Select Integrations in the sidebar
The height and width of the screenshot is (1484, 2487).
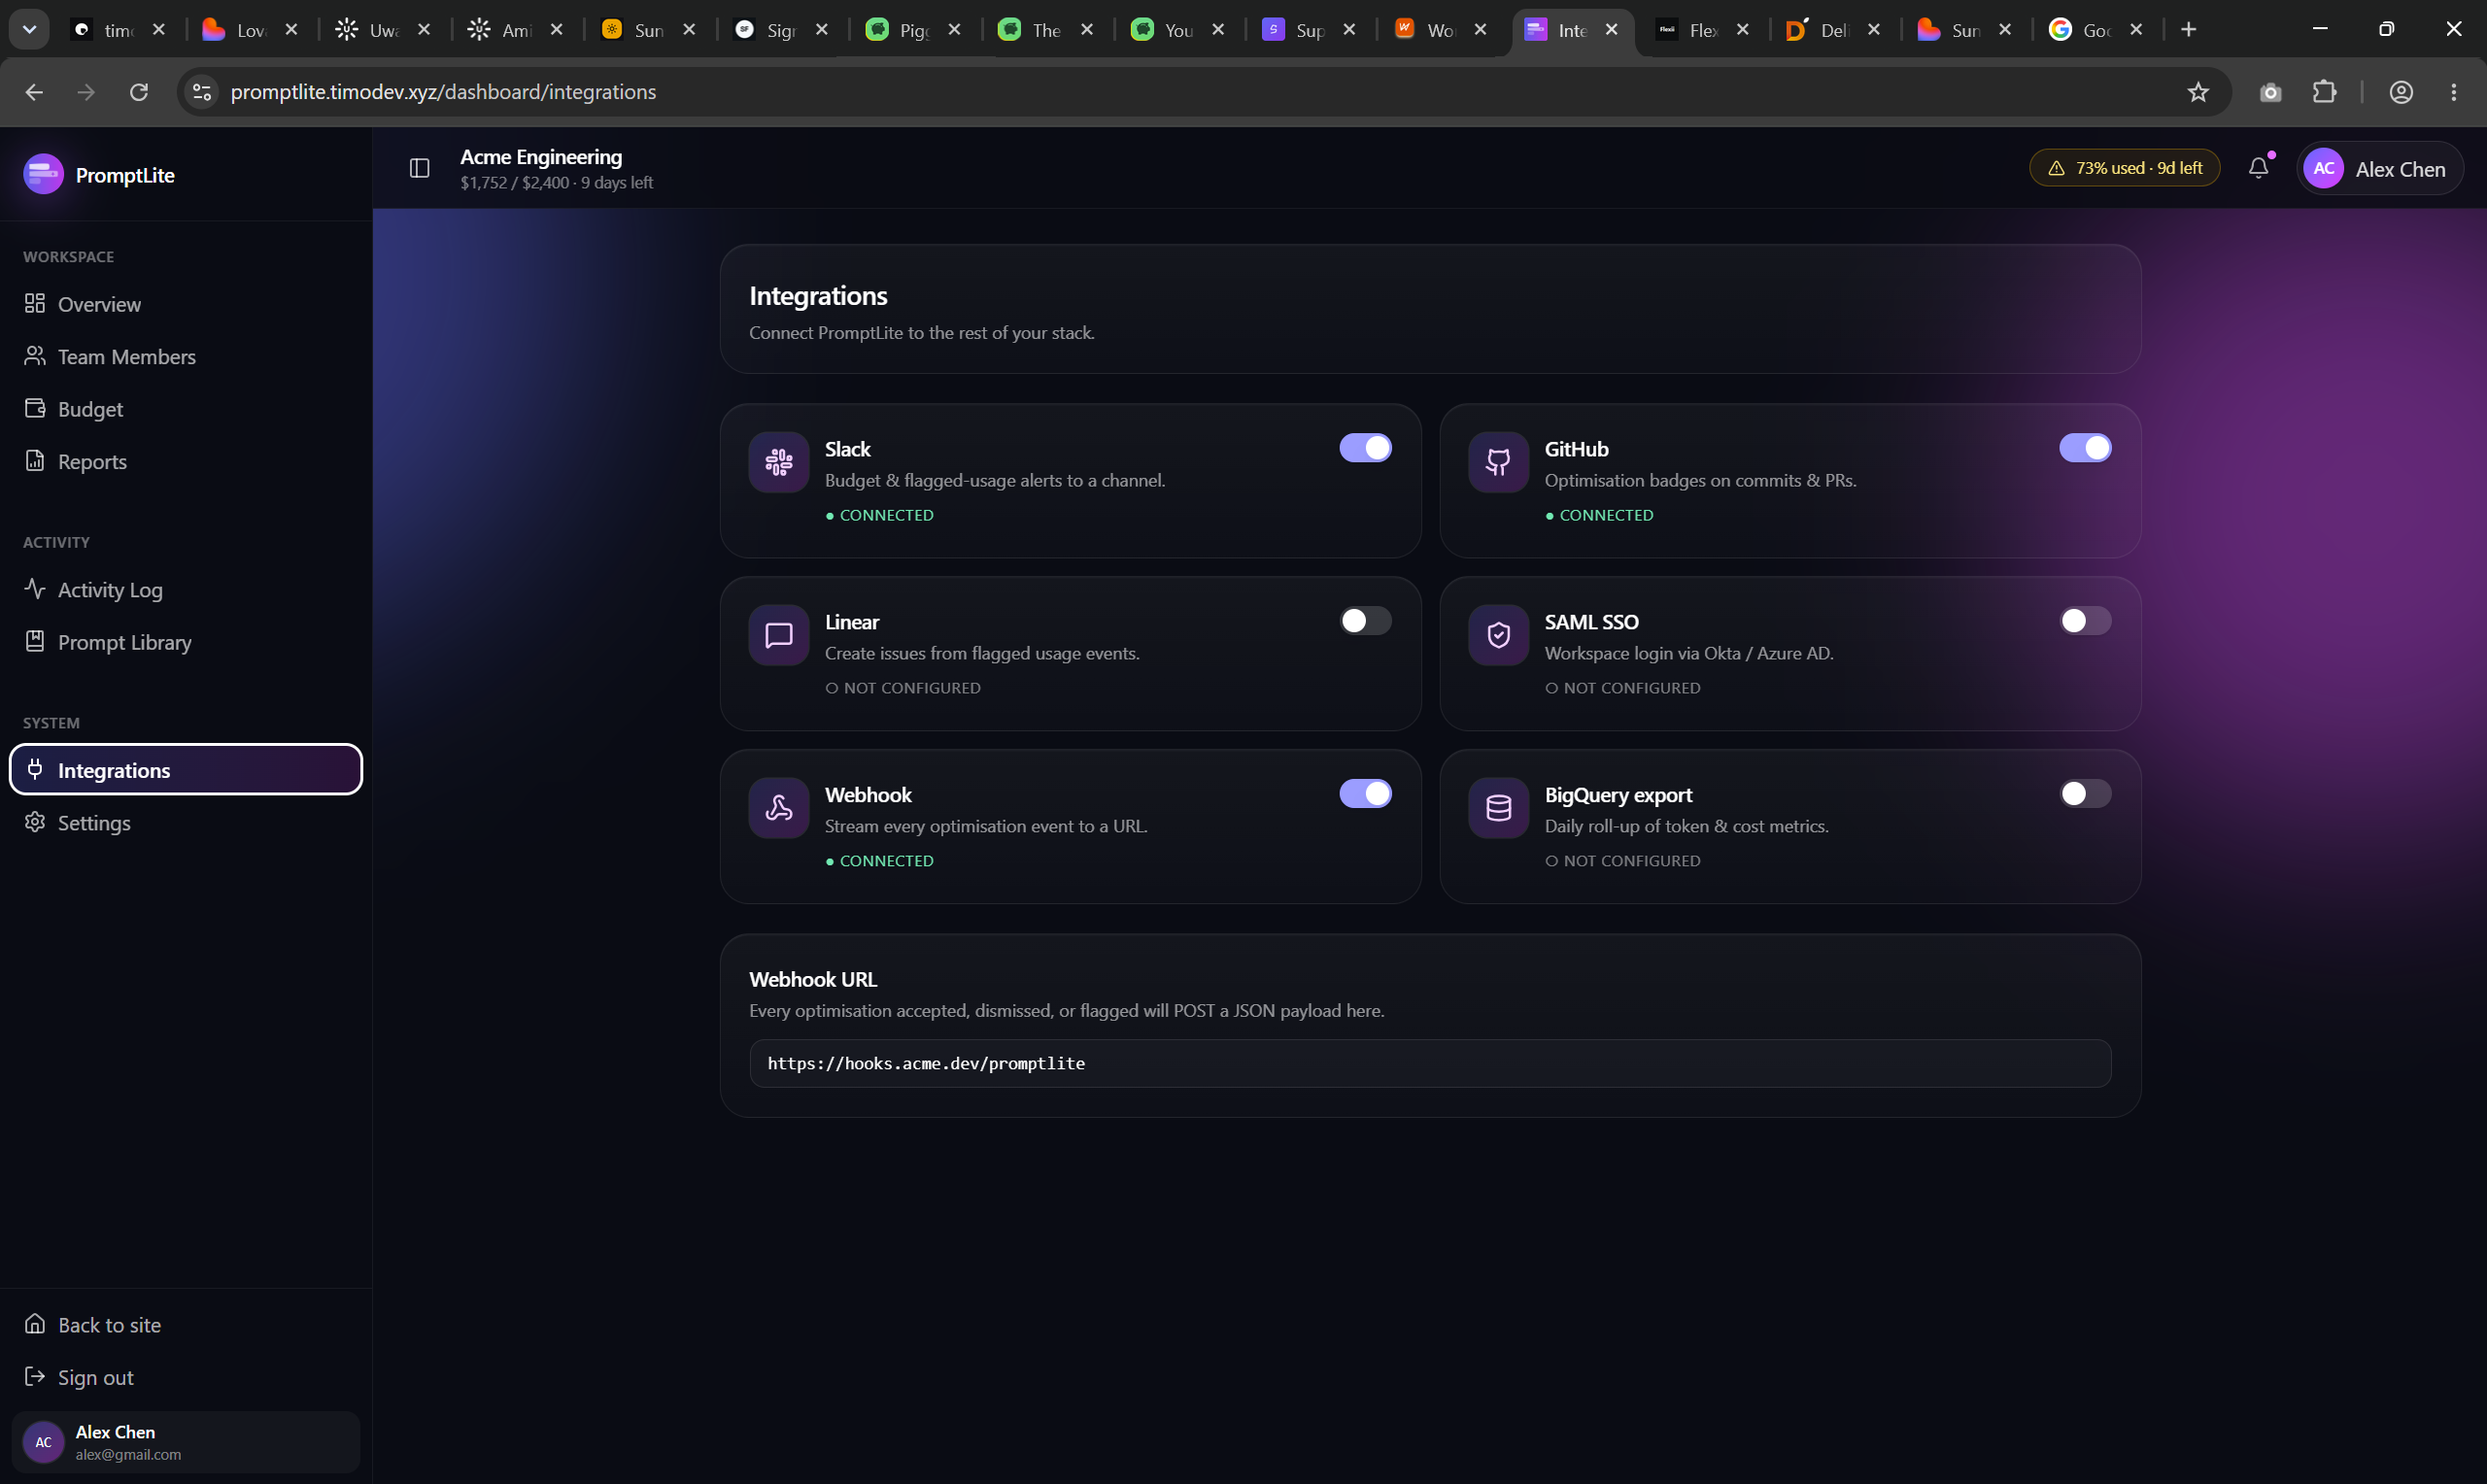[186, 770]
